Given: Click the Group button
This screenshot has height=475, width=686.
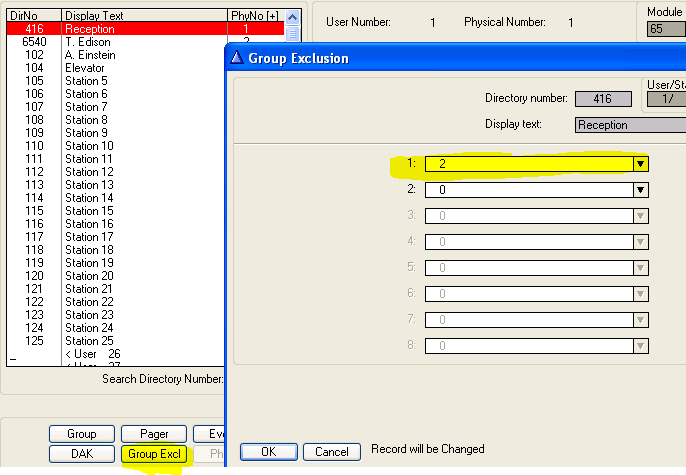Looking at the screenshot, I should [x=82, y=434].
